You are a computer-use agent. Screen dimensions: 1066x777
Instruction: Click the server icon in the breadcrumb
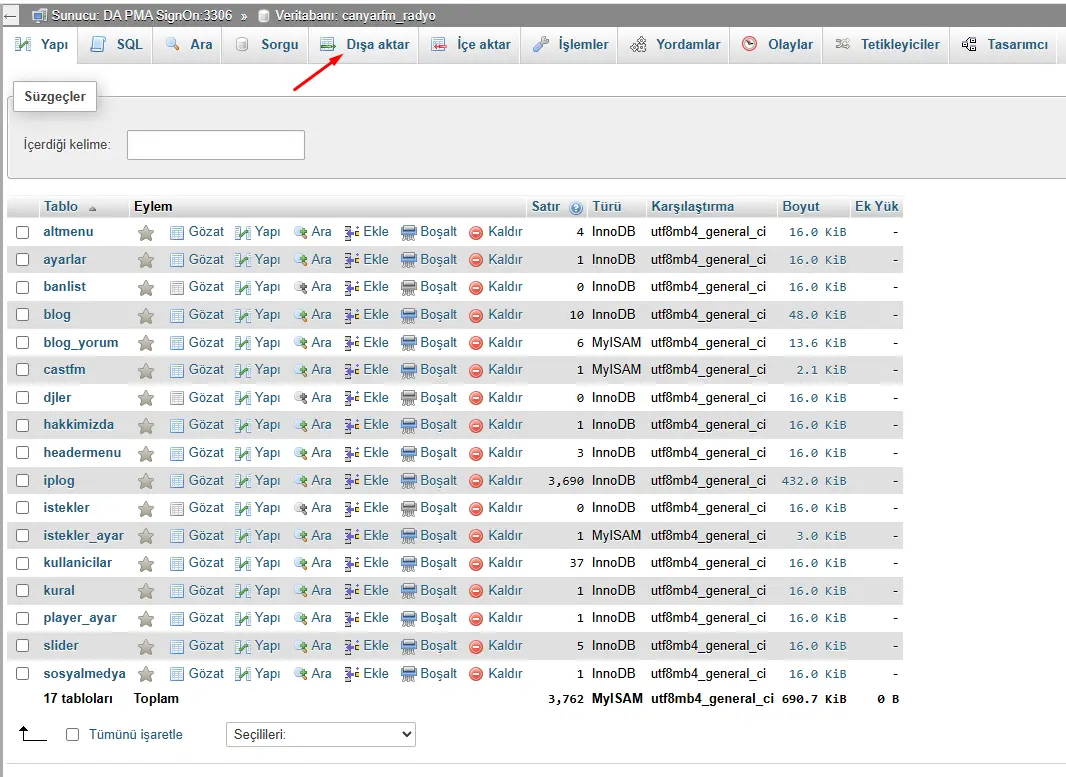point(37,15)
